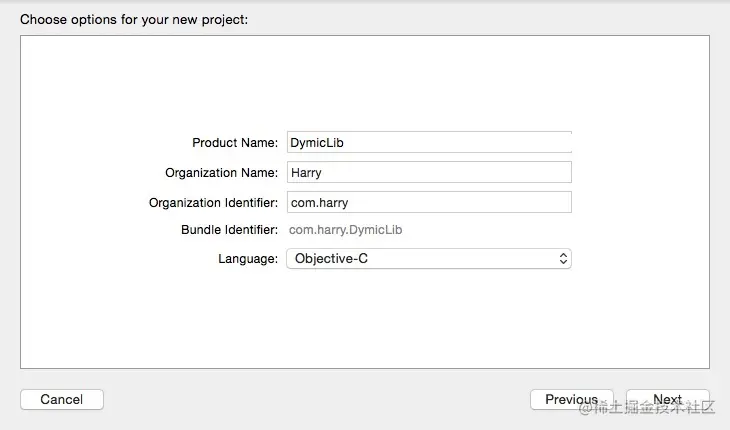
Task: Click the 'Choose options for your new project' heading
Action: click(x=133, y=19)
